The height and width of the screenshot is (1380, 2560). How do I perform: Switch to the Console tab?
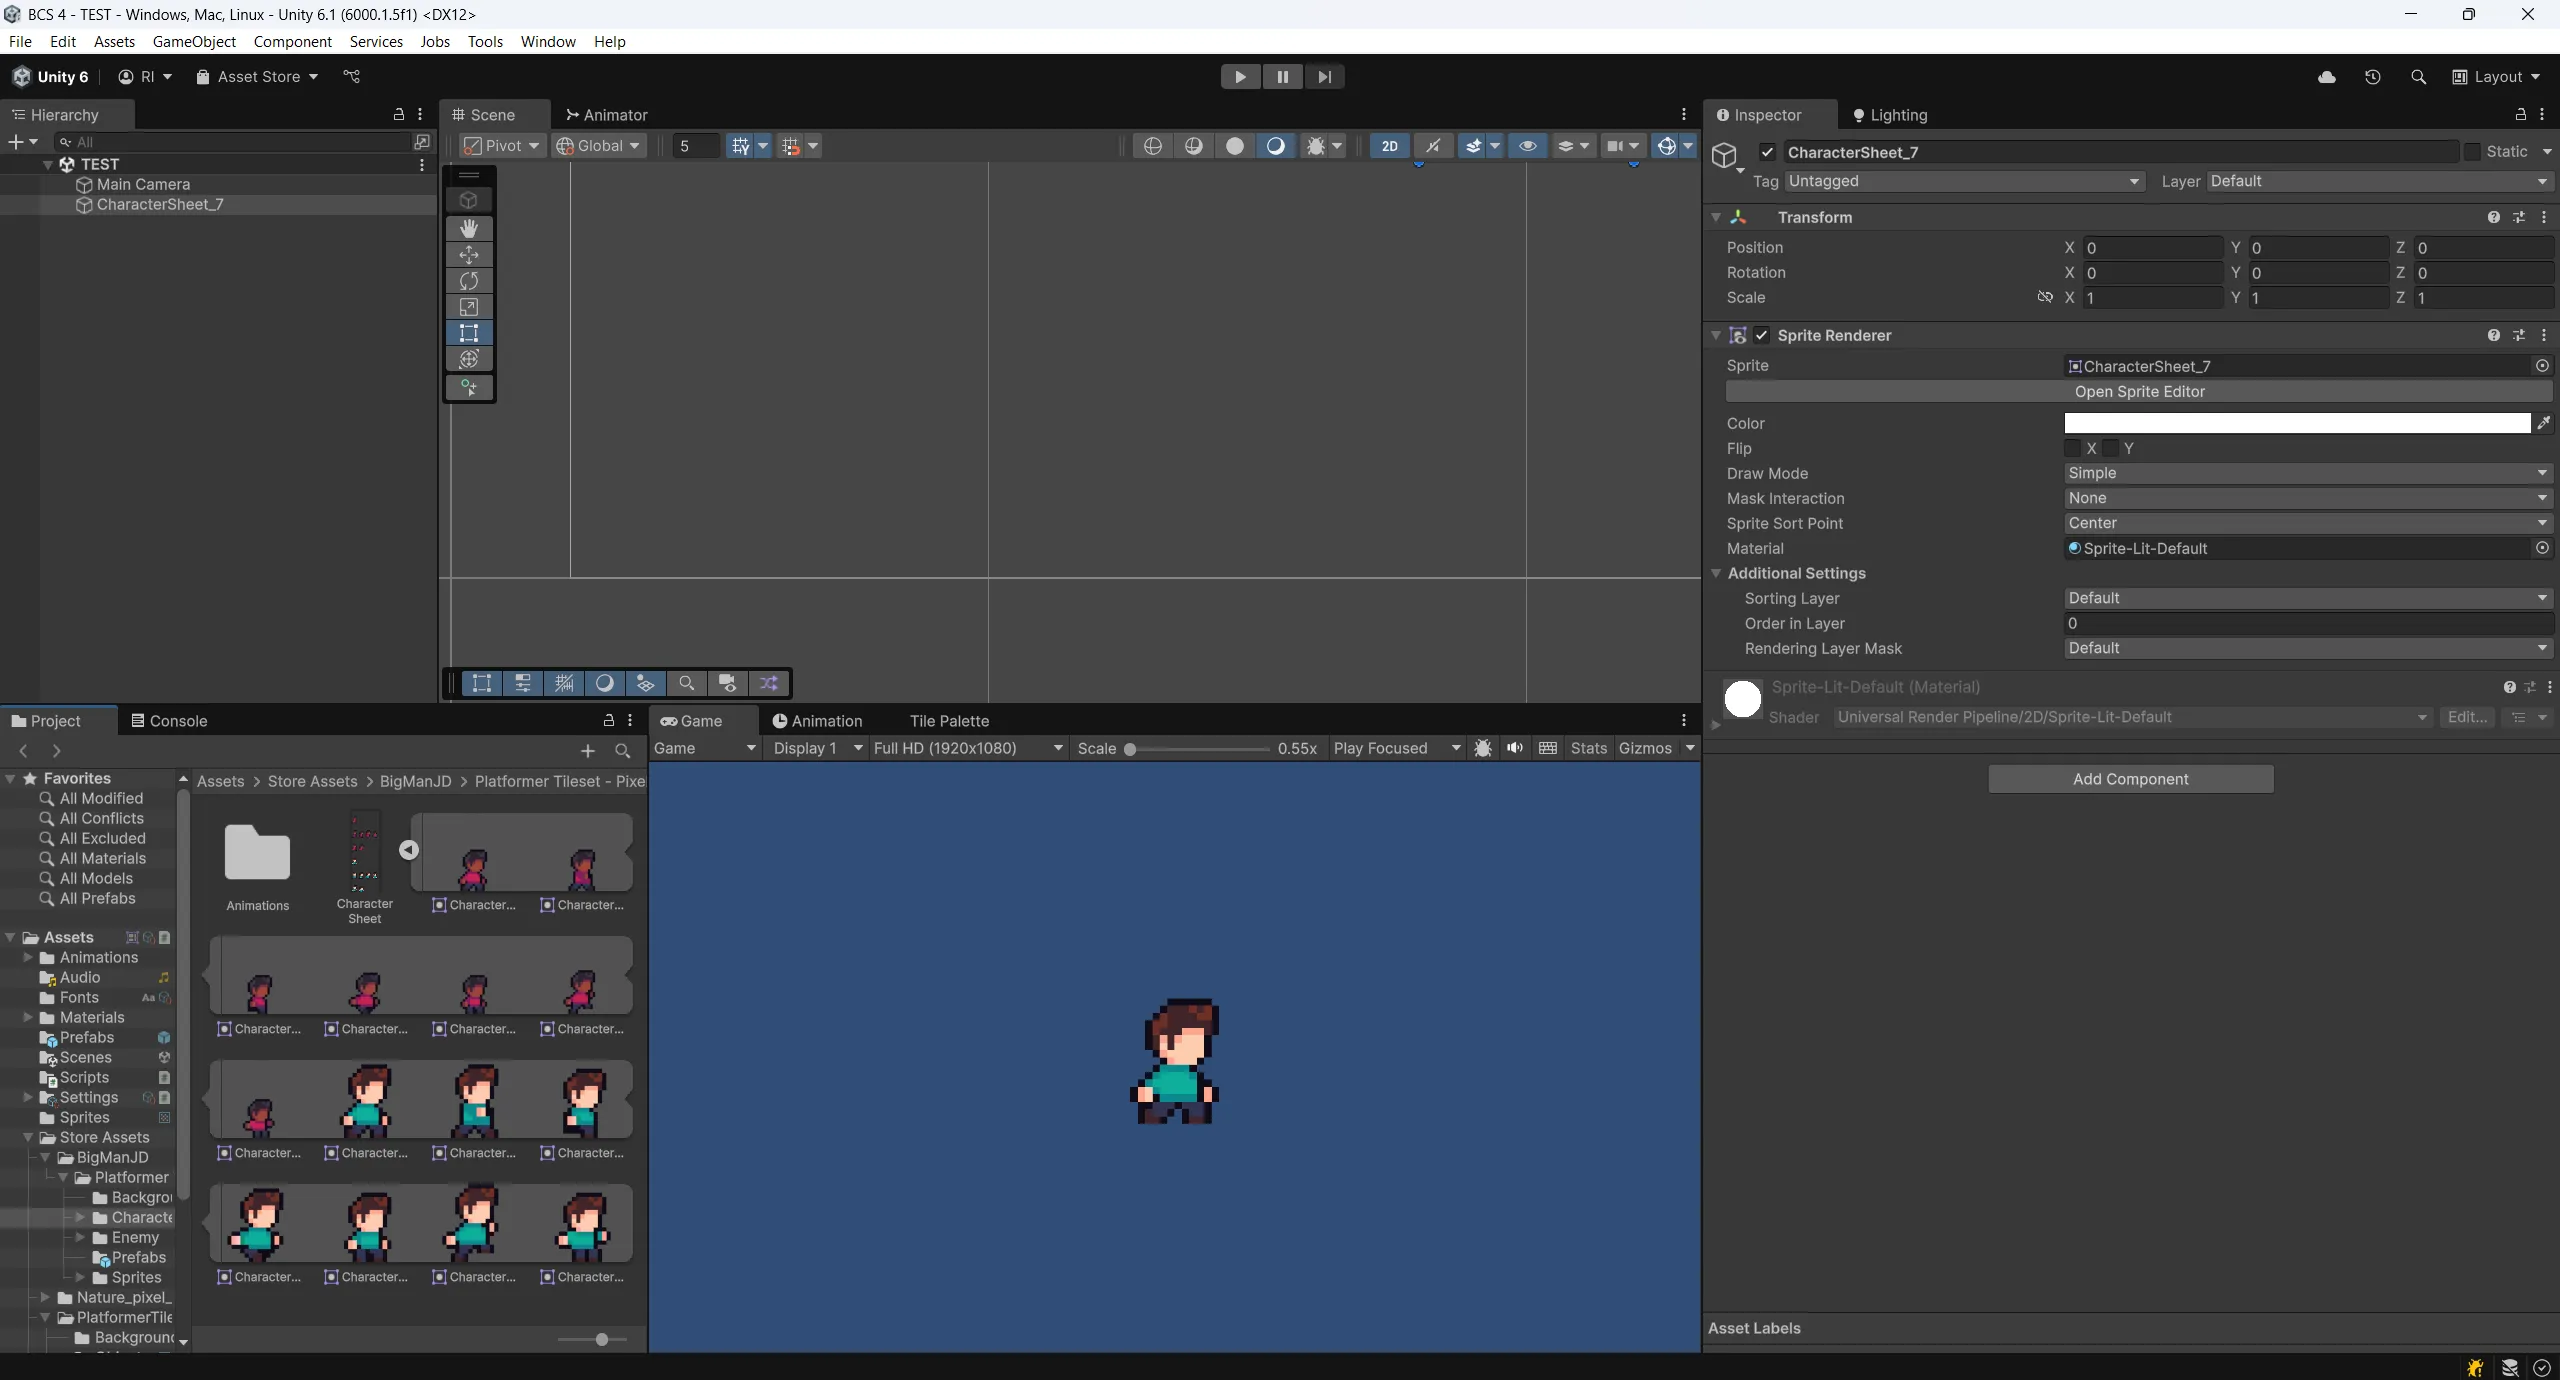click(x=169, y=721)
